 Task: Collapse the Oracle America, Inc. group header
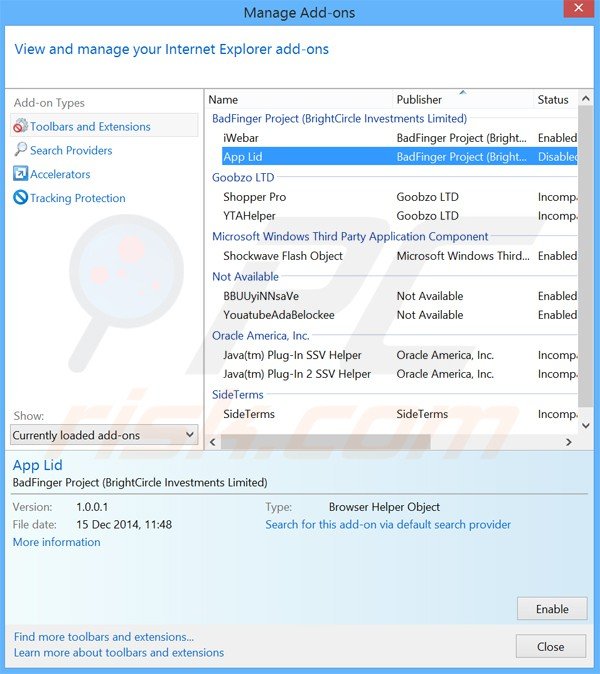coord(260,336)
